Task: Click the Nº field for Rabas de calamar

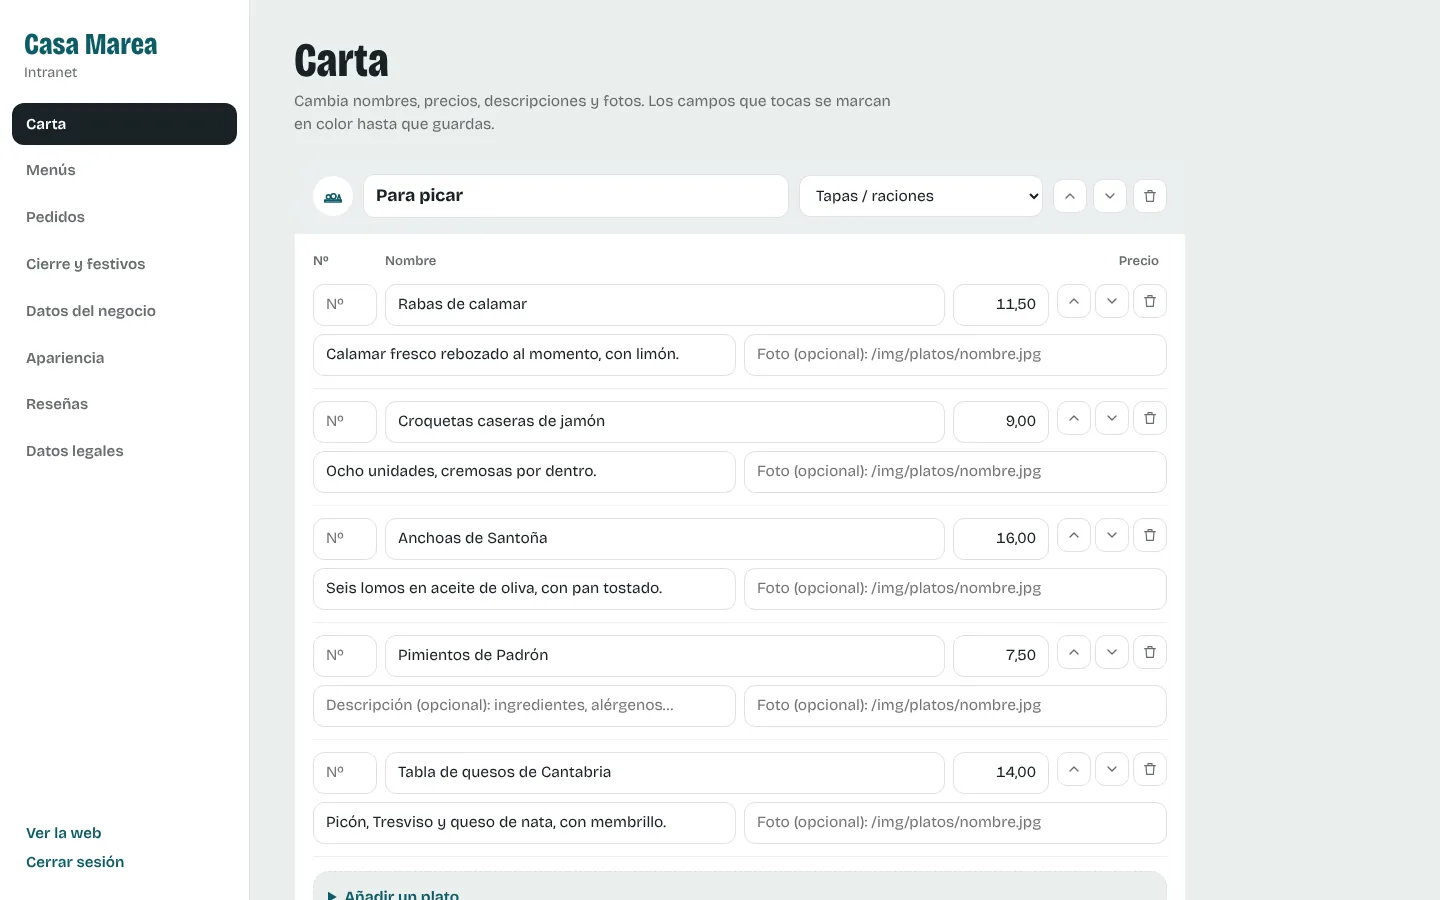Action: tap(345, 305)
